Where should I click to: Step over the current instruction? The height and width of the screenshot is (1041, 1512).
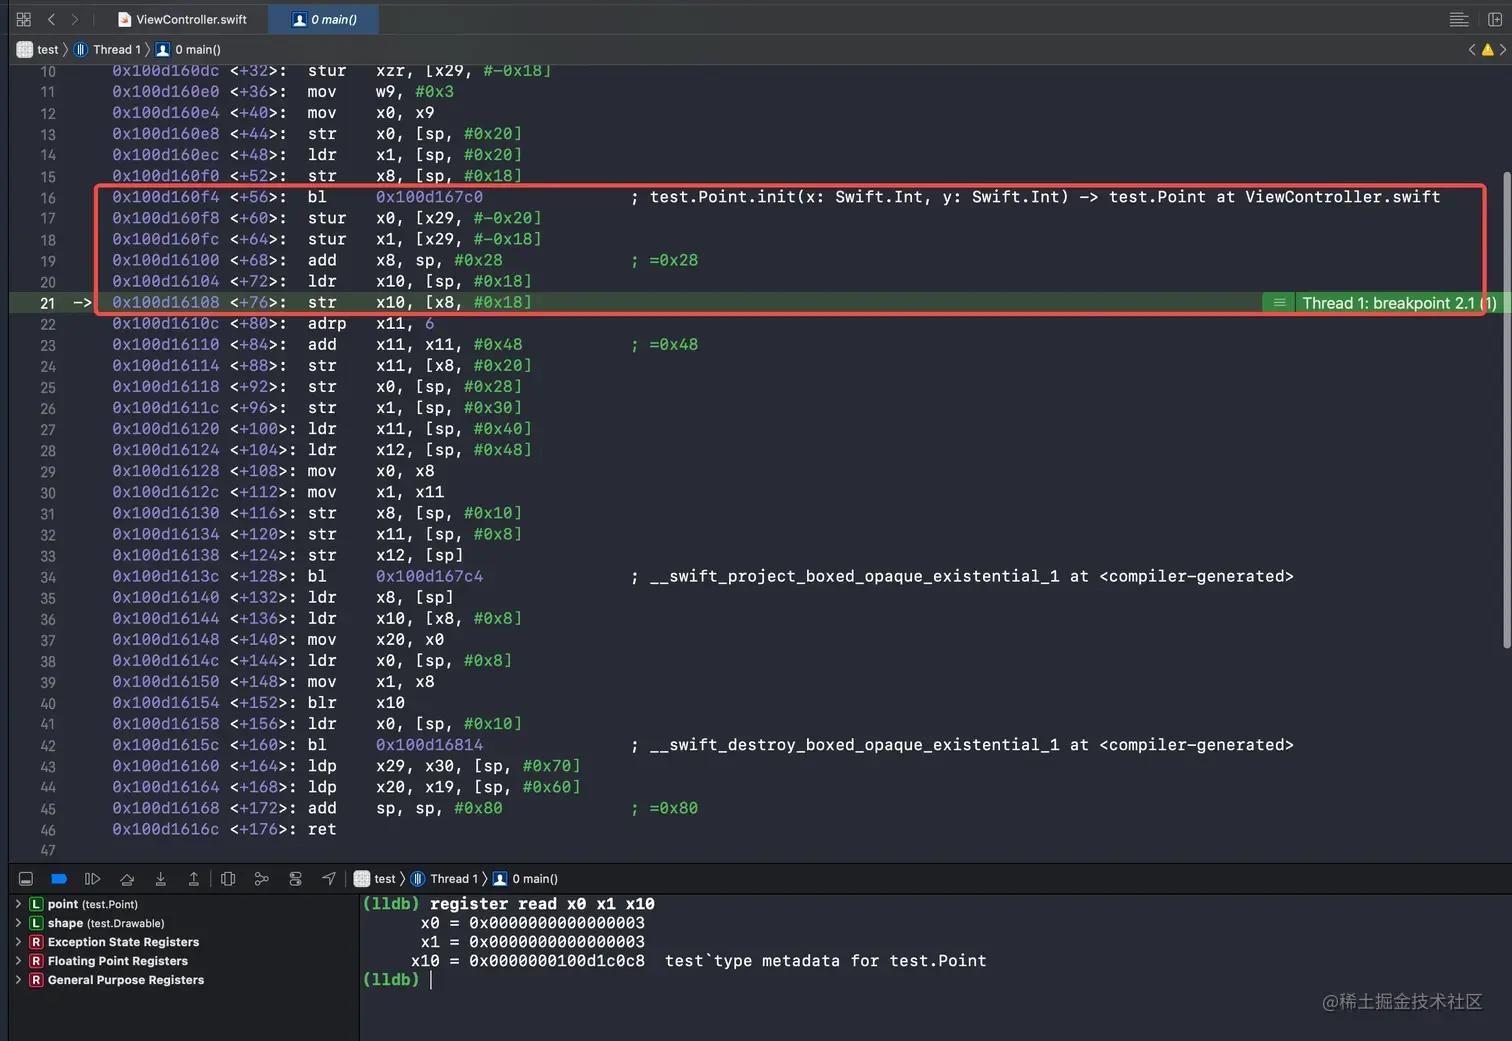127,879
